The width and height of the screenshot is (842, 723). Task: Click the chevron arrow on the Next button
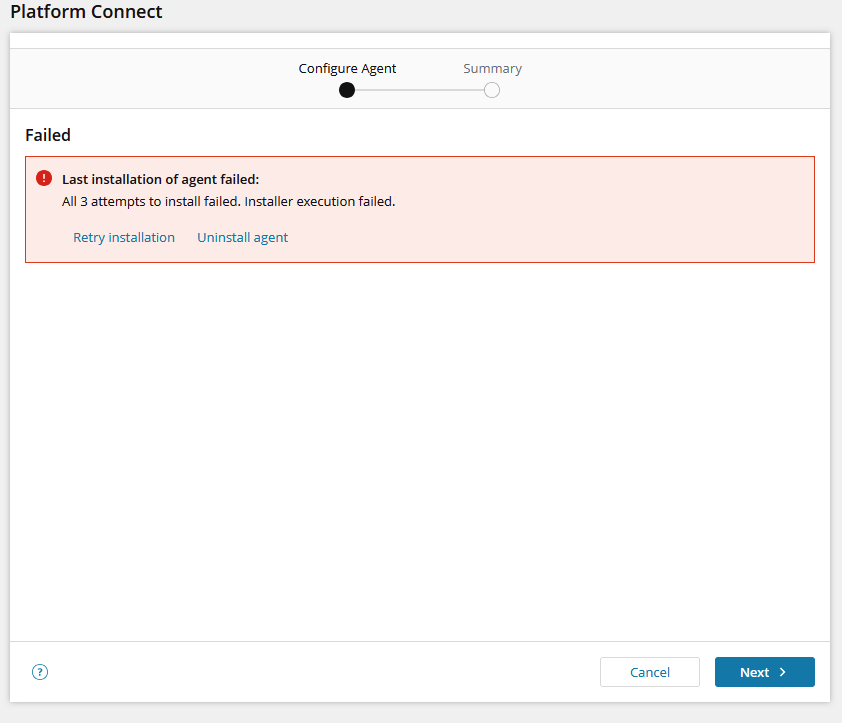[x=782, y=672]
